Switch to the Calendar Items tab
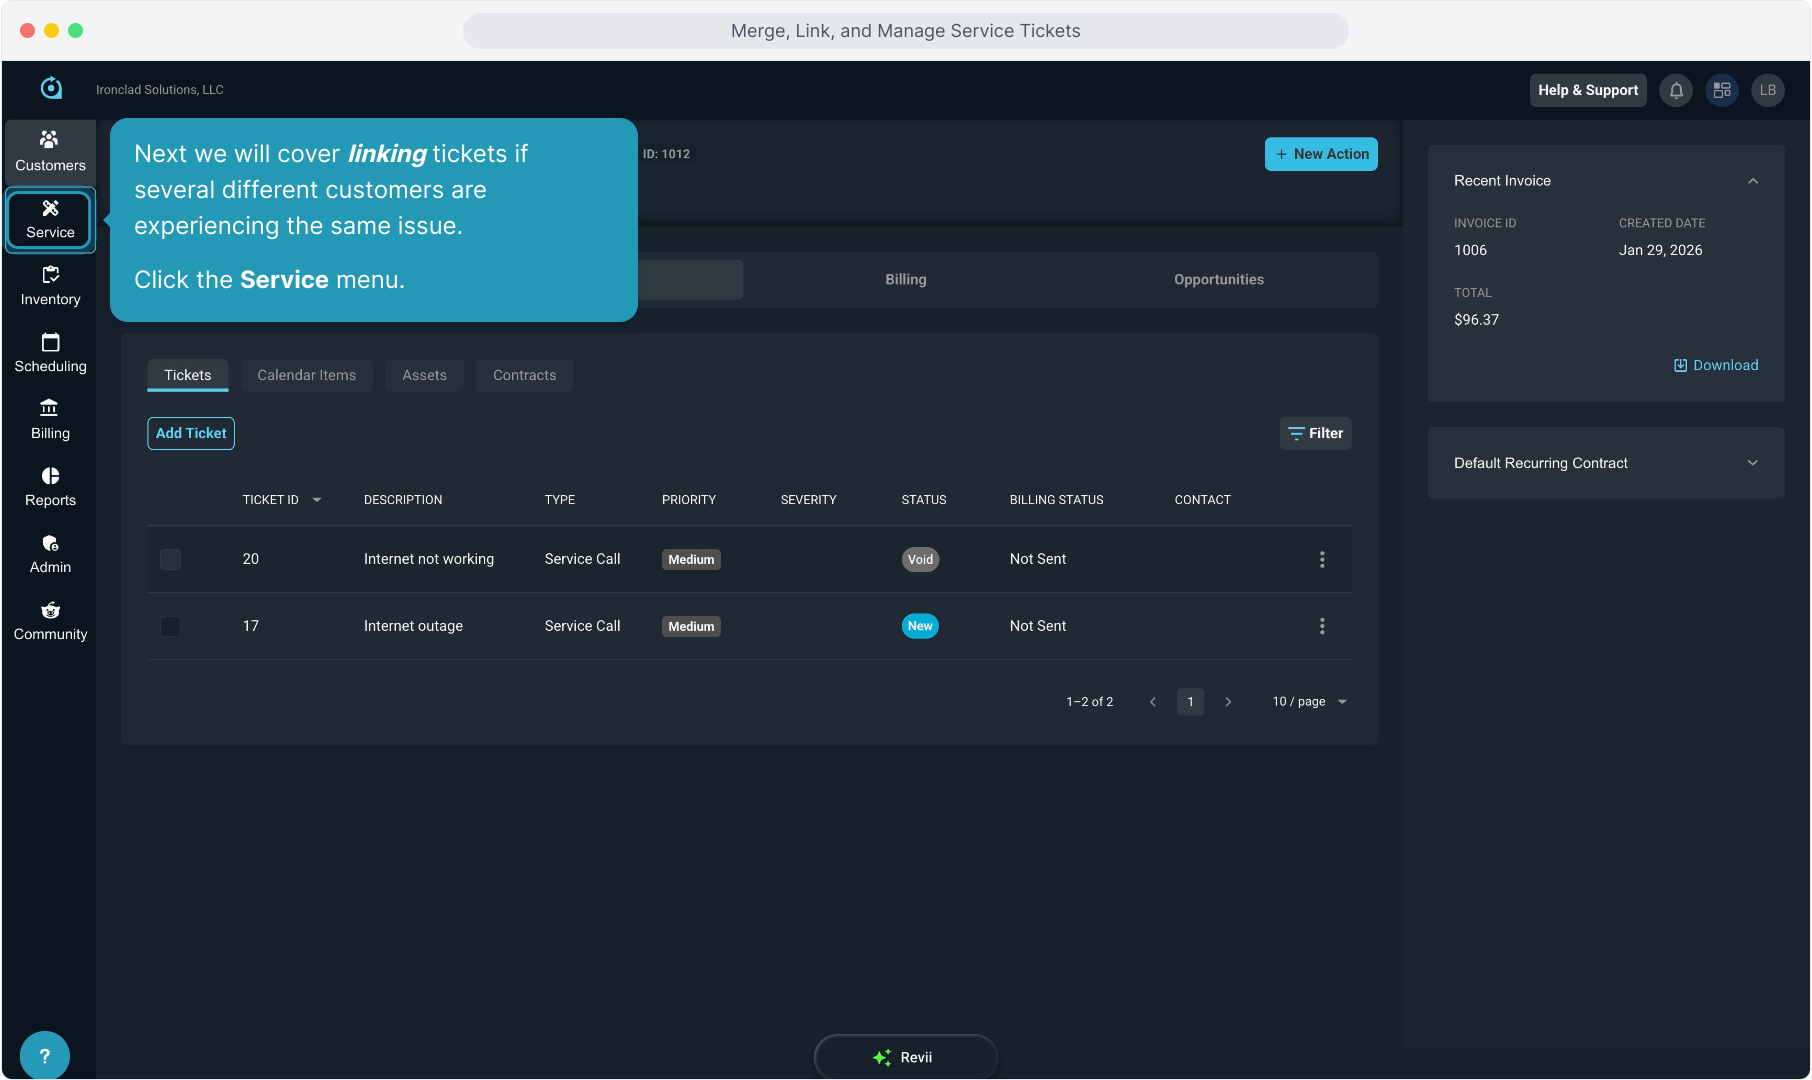Viewport: 1812px width, 1080px height. click(306, 376)
